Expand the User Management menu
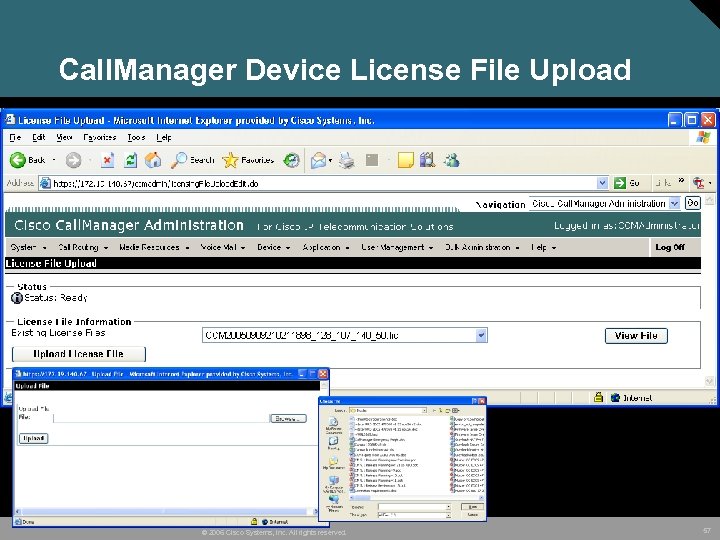This screenshot has height=540, width=720. click(x=397, y=248)
